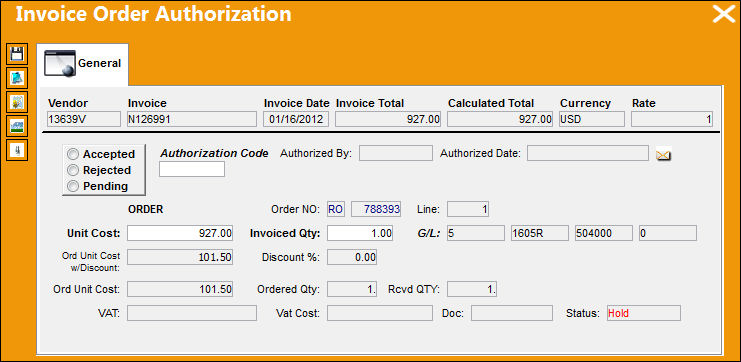Click the Vat Cost field
This screenshot has height=362, width=741.
pos(380,313)
